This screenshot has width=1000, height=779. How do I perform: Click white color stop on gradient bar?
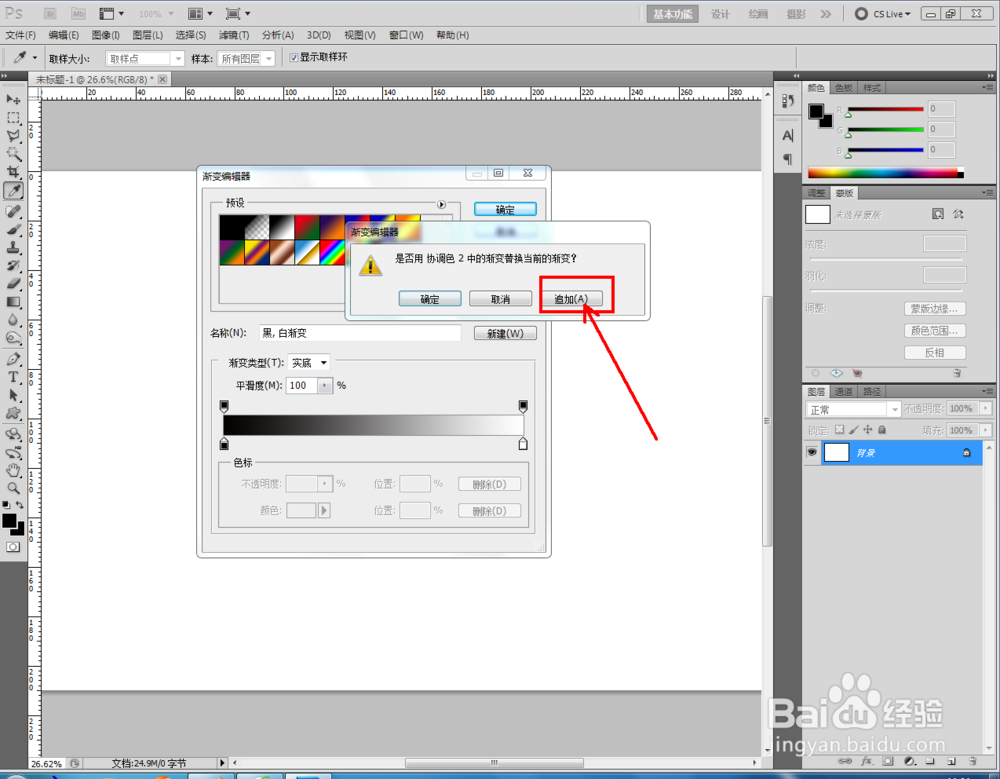pyautogui.click(x=523, y=443)
